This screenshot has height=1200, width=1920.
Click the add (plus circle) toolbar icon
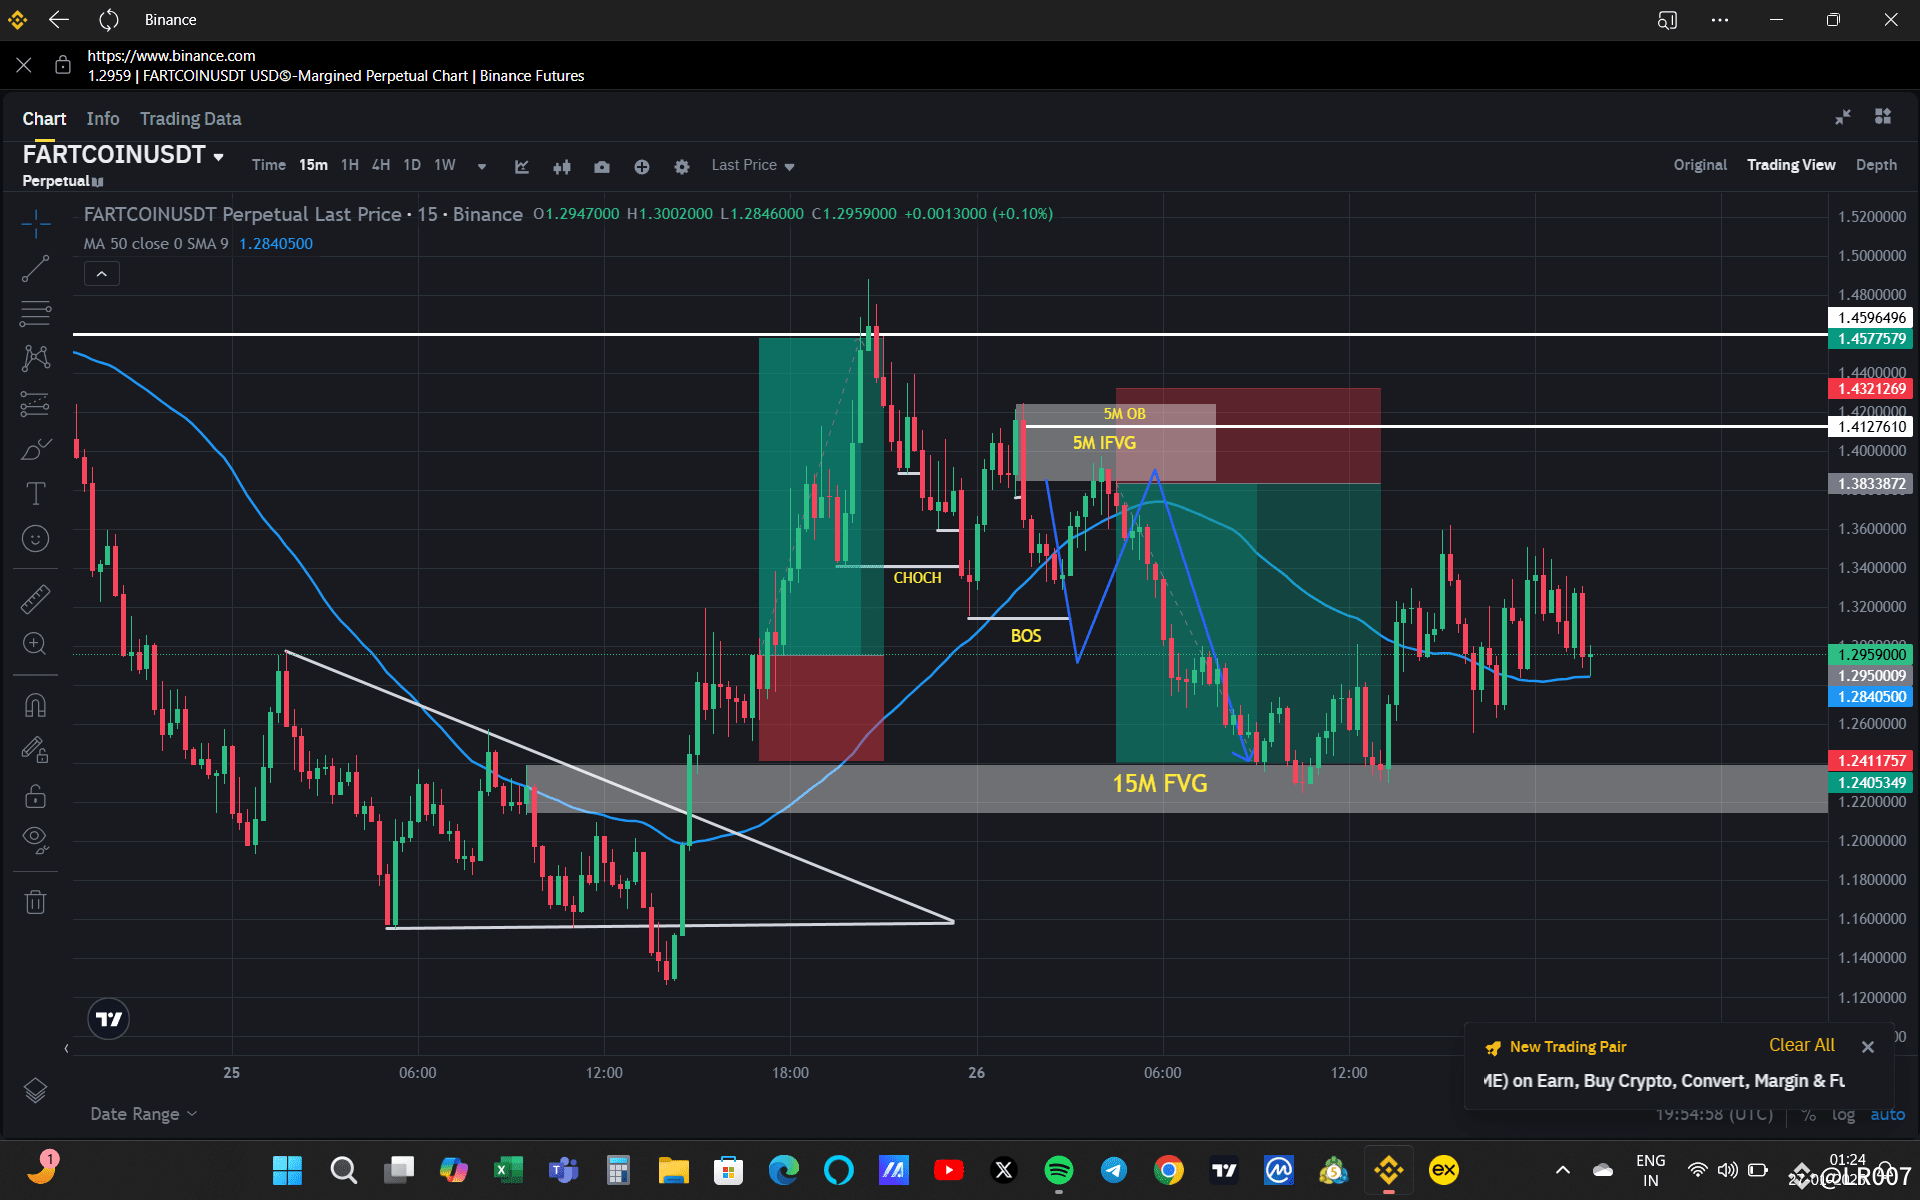point(642,166)
